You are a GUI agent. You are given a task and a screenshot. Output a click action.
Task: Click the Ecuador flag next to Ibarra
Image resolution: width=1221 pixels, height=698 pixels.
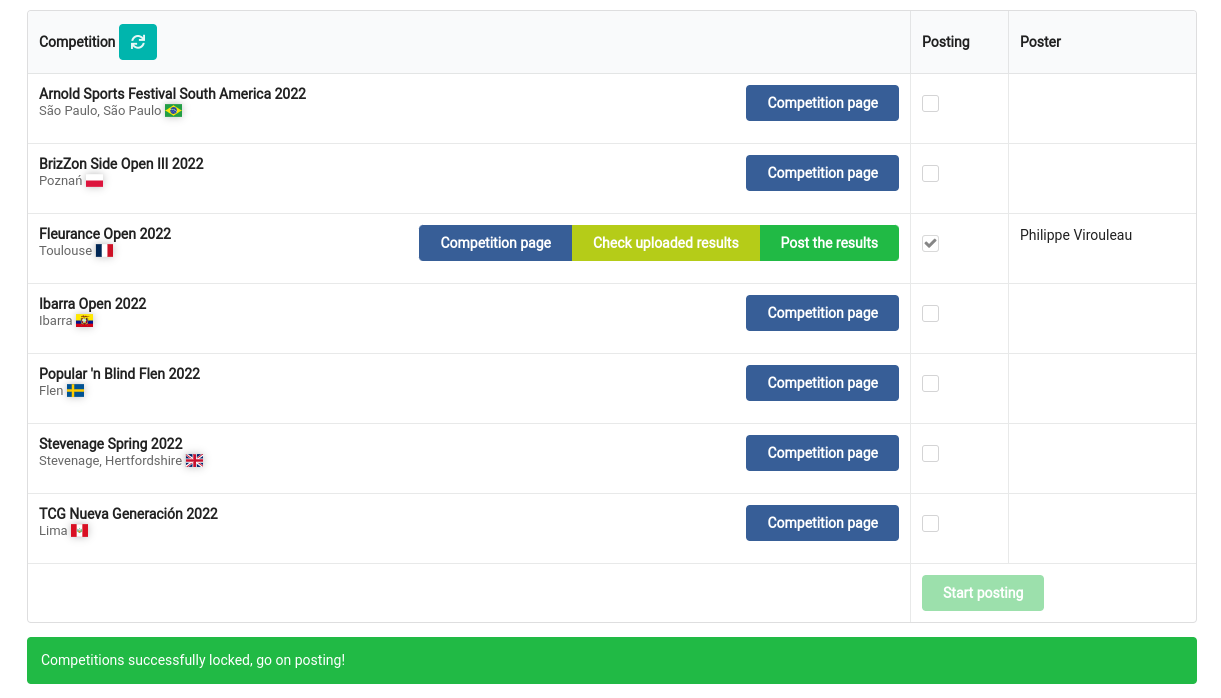point(84,321)
